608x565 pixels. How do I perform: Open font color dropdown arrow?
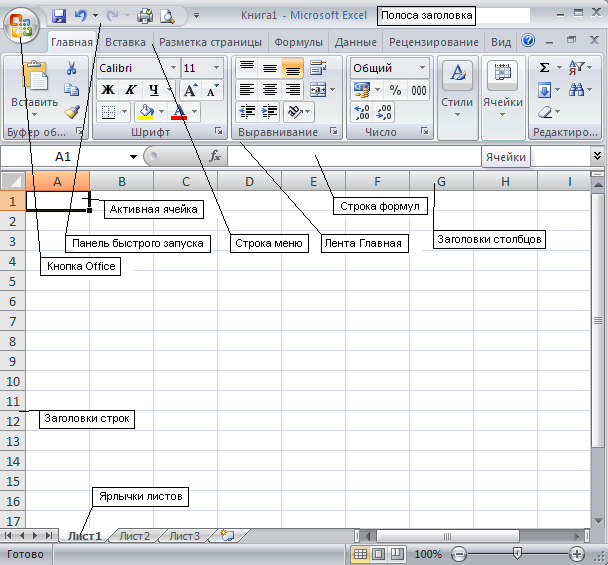click(x=195, y=112)
